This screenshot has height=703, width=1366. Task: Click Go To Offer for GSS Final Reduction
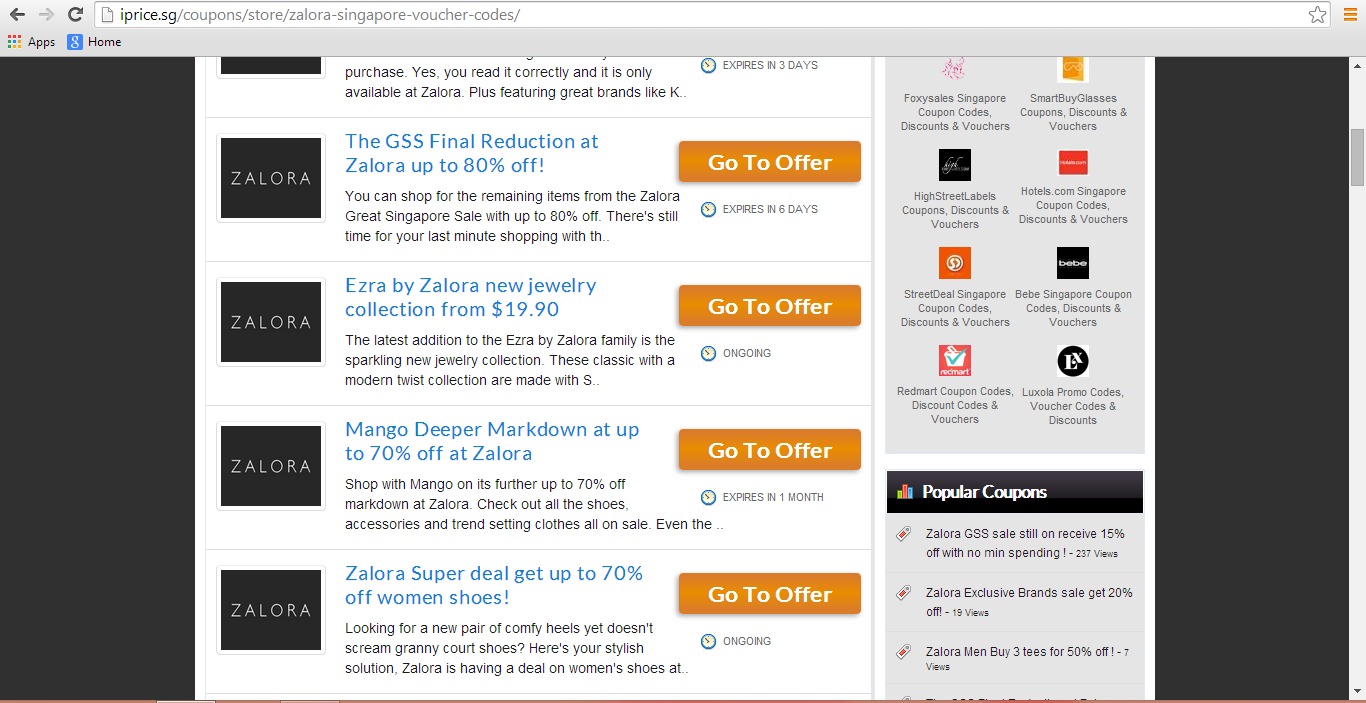(x=770, y=162)
